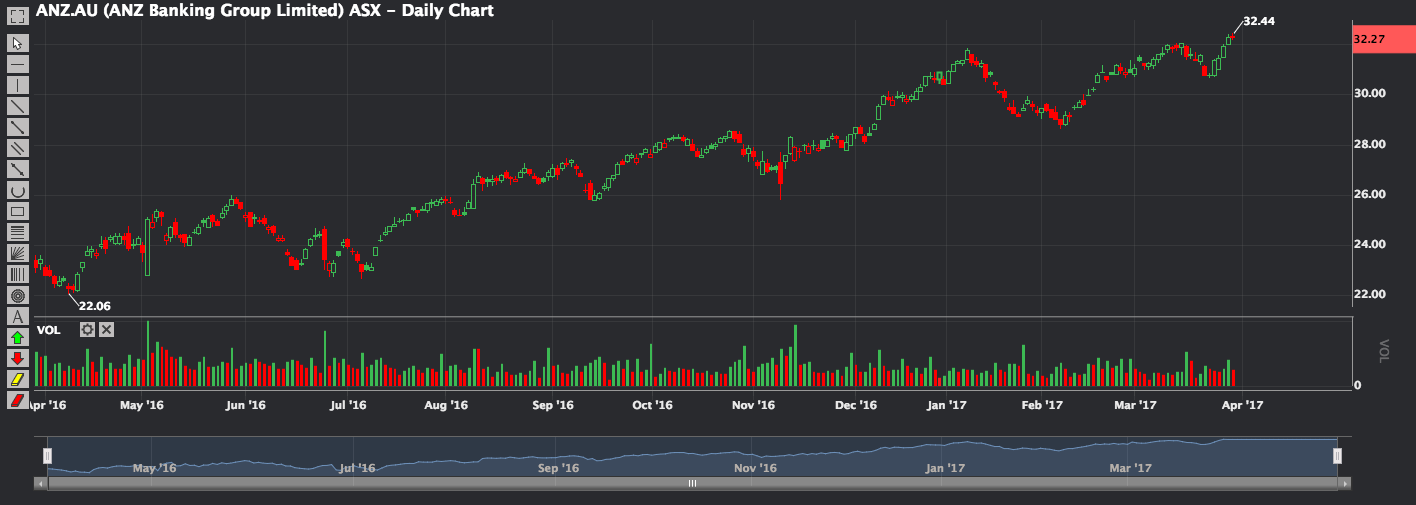The image size is (1416, 505).
Task: Click the navigator's Jan '17 label
Action: click(944, 468)
